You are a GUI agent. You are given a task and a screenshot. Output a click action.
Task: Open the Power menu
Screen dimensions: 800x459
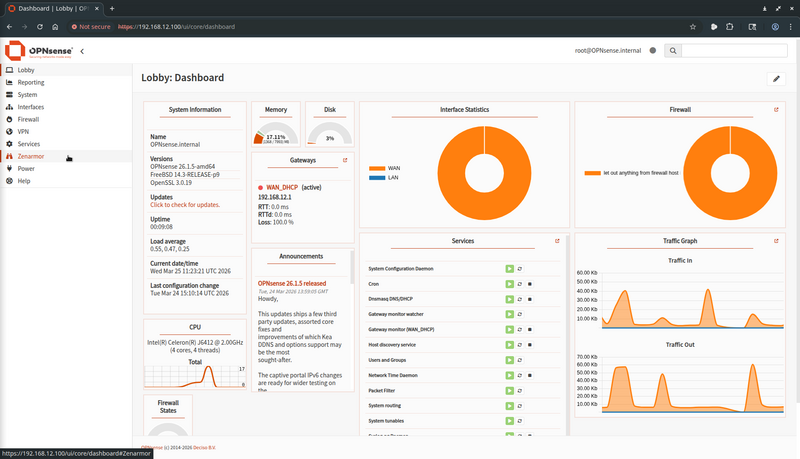tap(66, 168)
